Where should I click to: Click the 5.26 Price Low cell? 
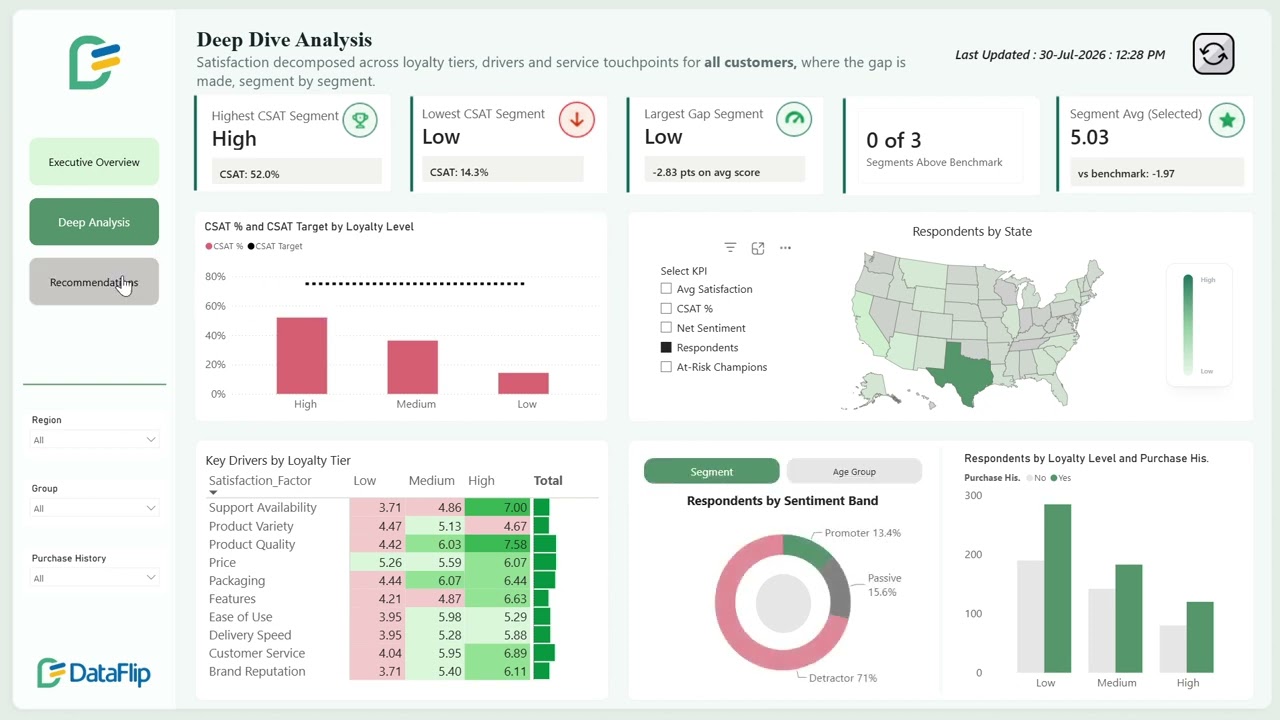[x=377, y=562]
